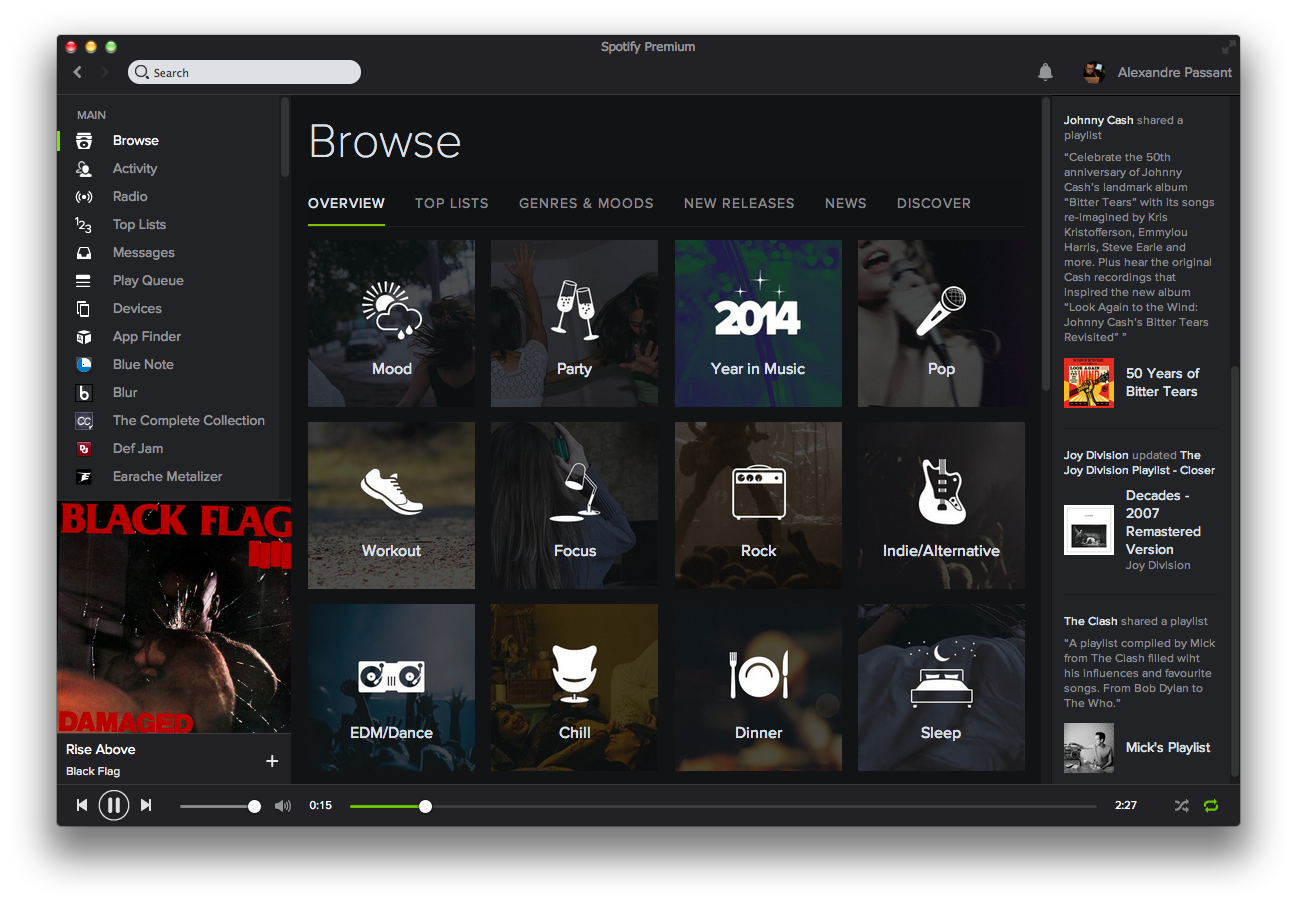The height and width of the screenshot is (905, 1297).
Task: Pause the current song
Action: pos(114,805)
